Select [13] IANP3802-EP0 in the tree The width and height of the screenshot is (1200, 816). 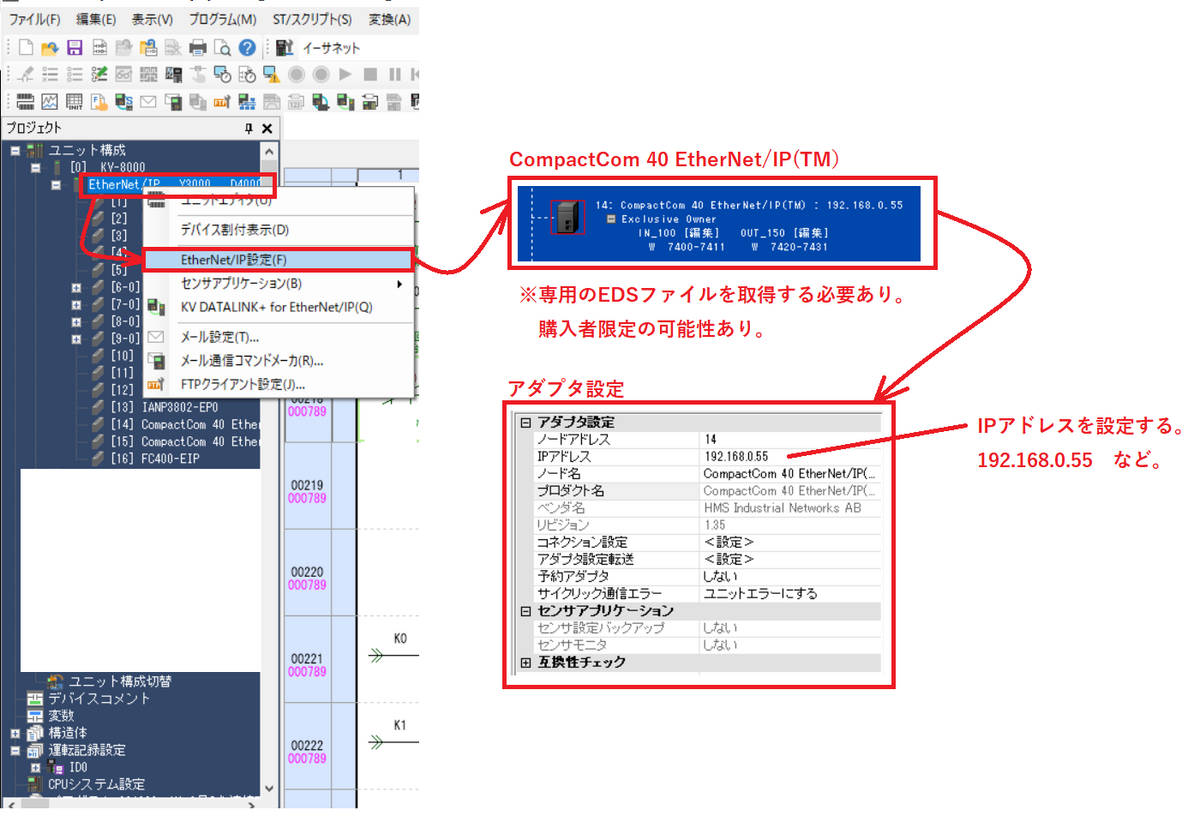point(164,408)
